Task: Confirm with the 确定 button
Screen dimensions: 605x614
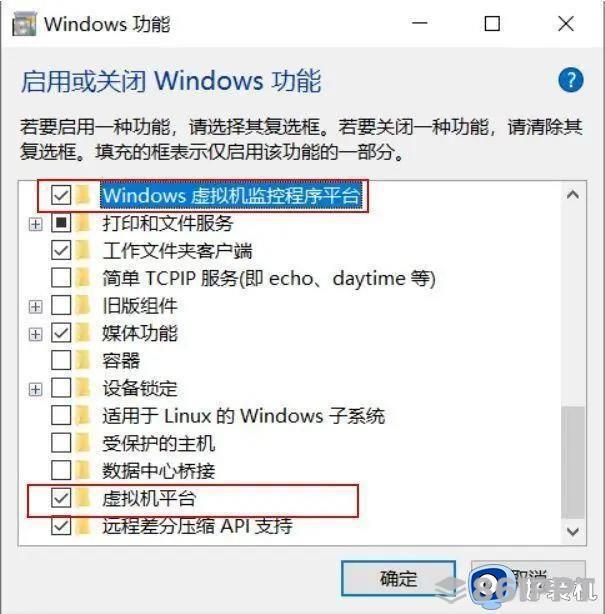Action: (398, 578)
